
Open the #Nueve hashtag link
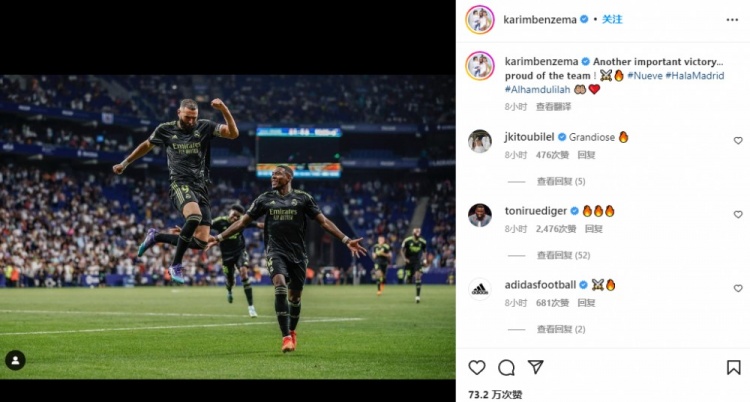click(x=645, y=76)
